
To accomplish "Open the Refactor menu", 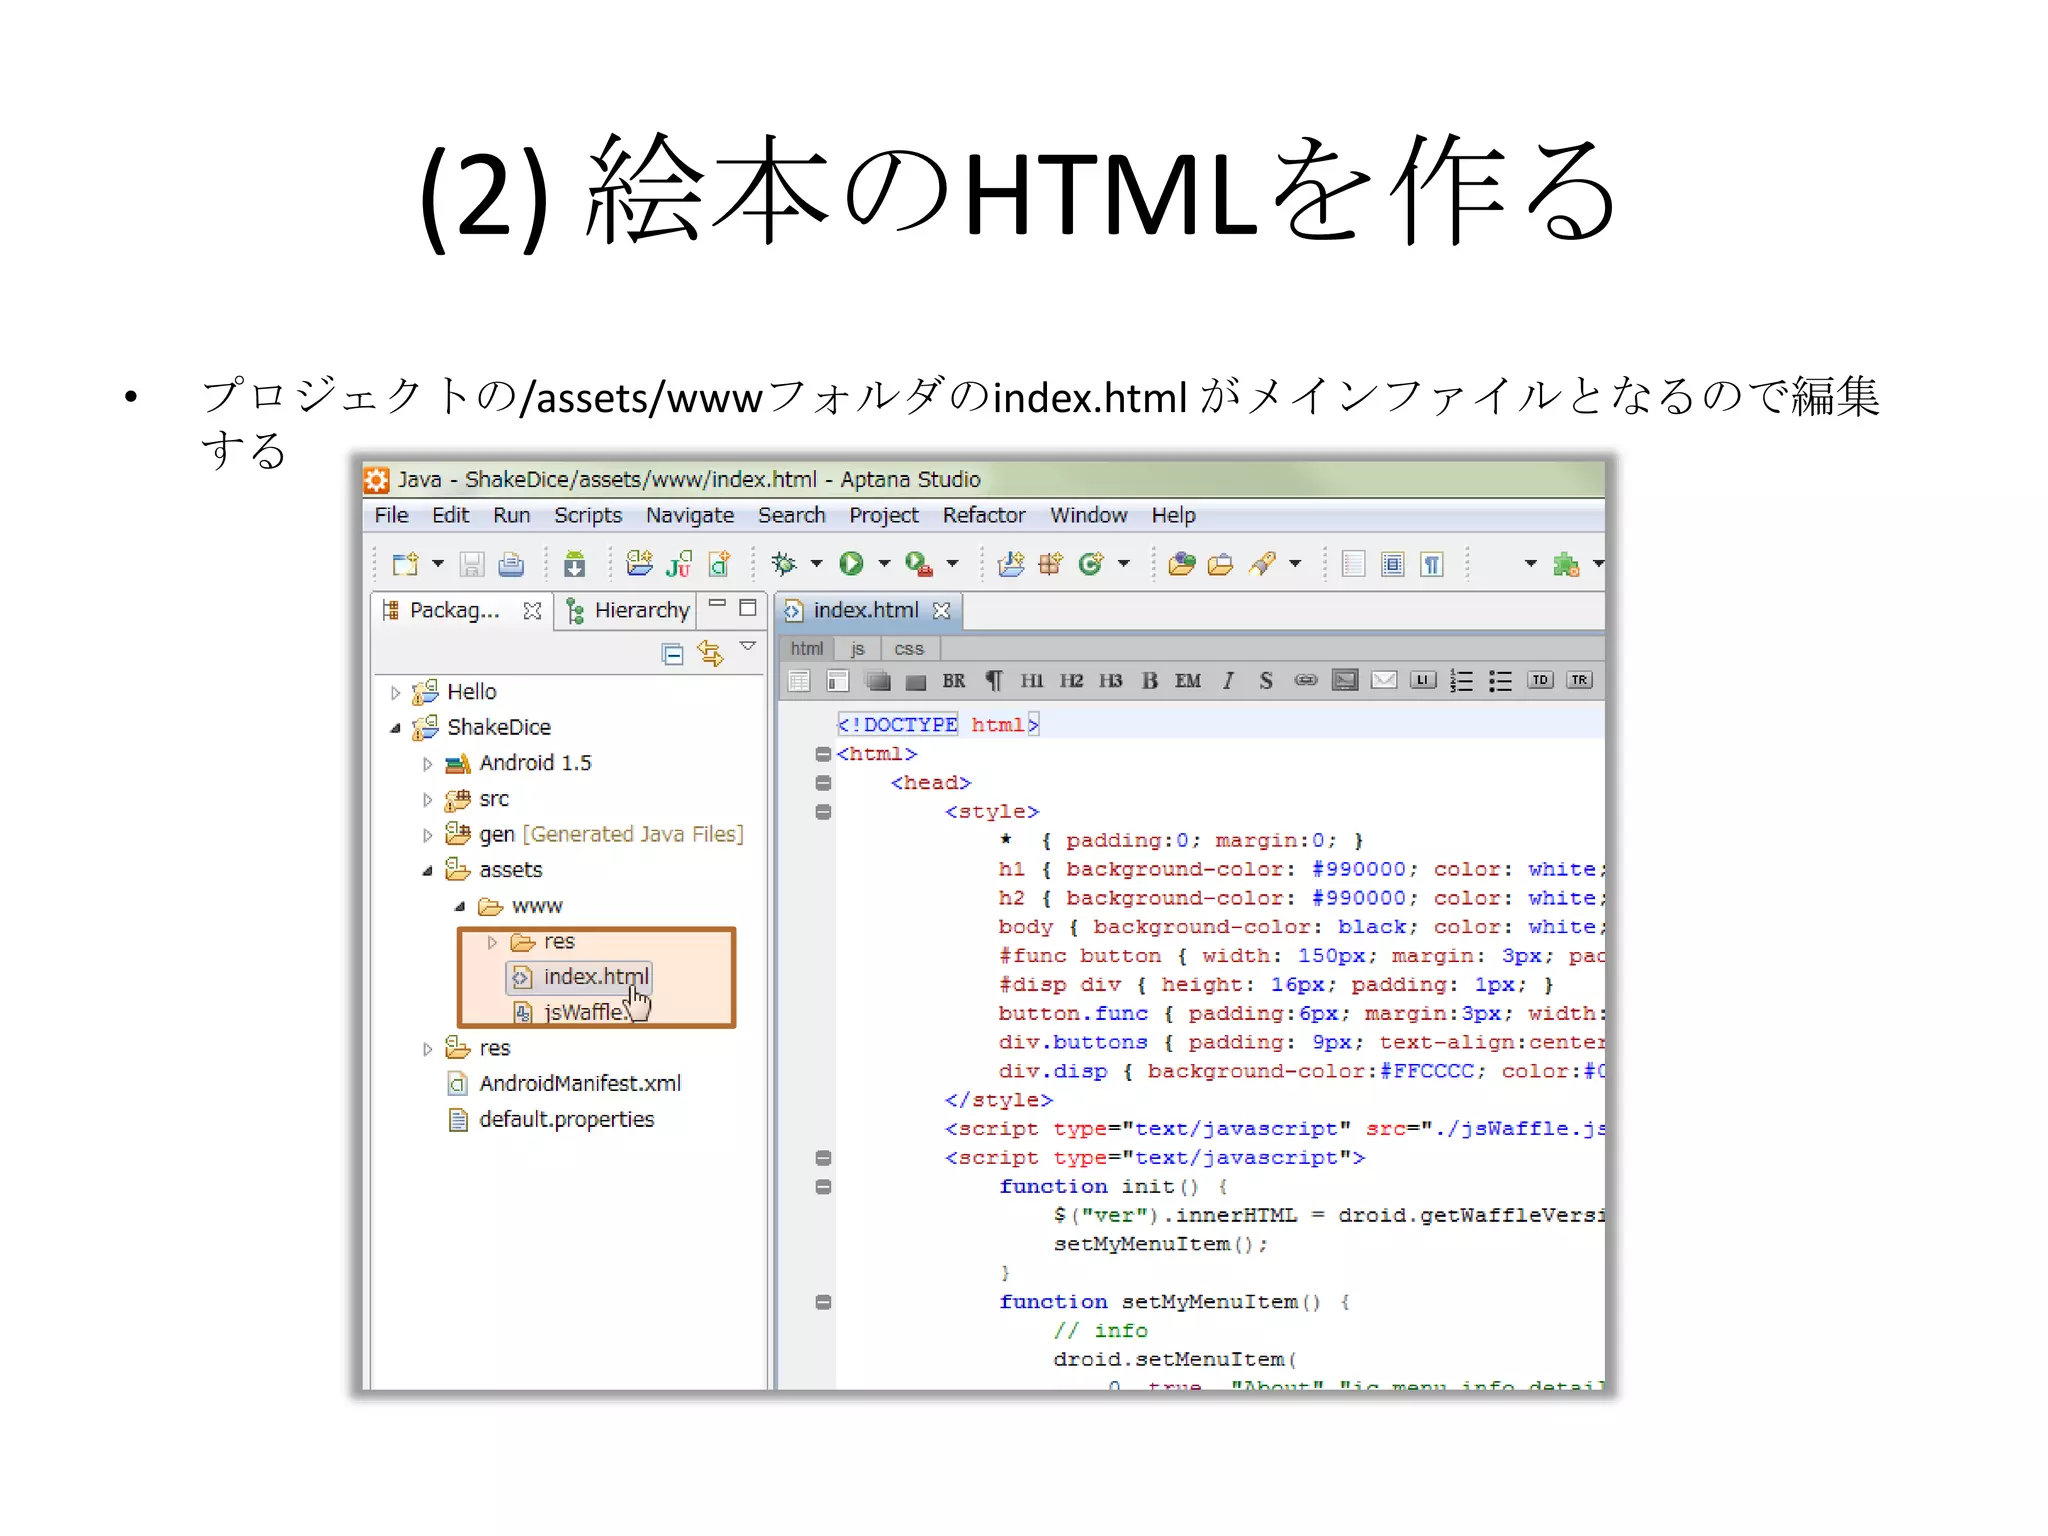I will [984, 515].
